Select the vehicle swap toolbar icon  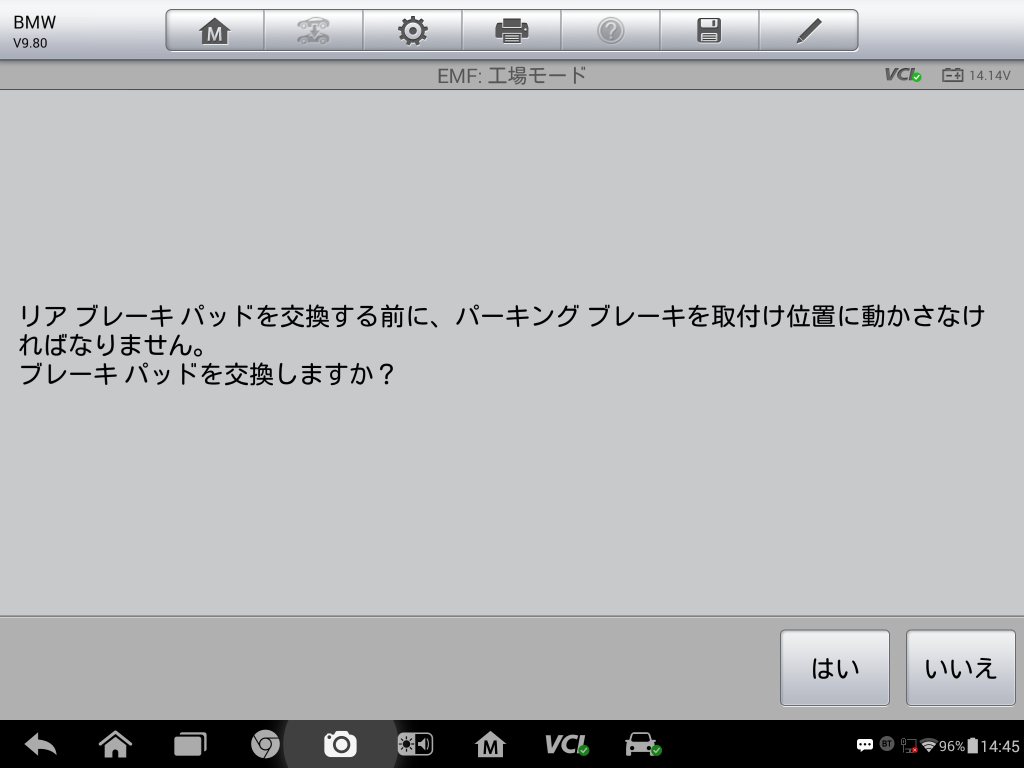pyautogui.click(x=313, y=31)
